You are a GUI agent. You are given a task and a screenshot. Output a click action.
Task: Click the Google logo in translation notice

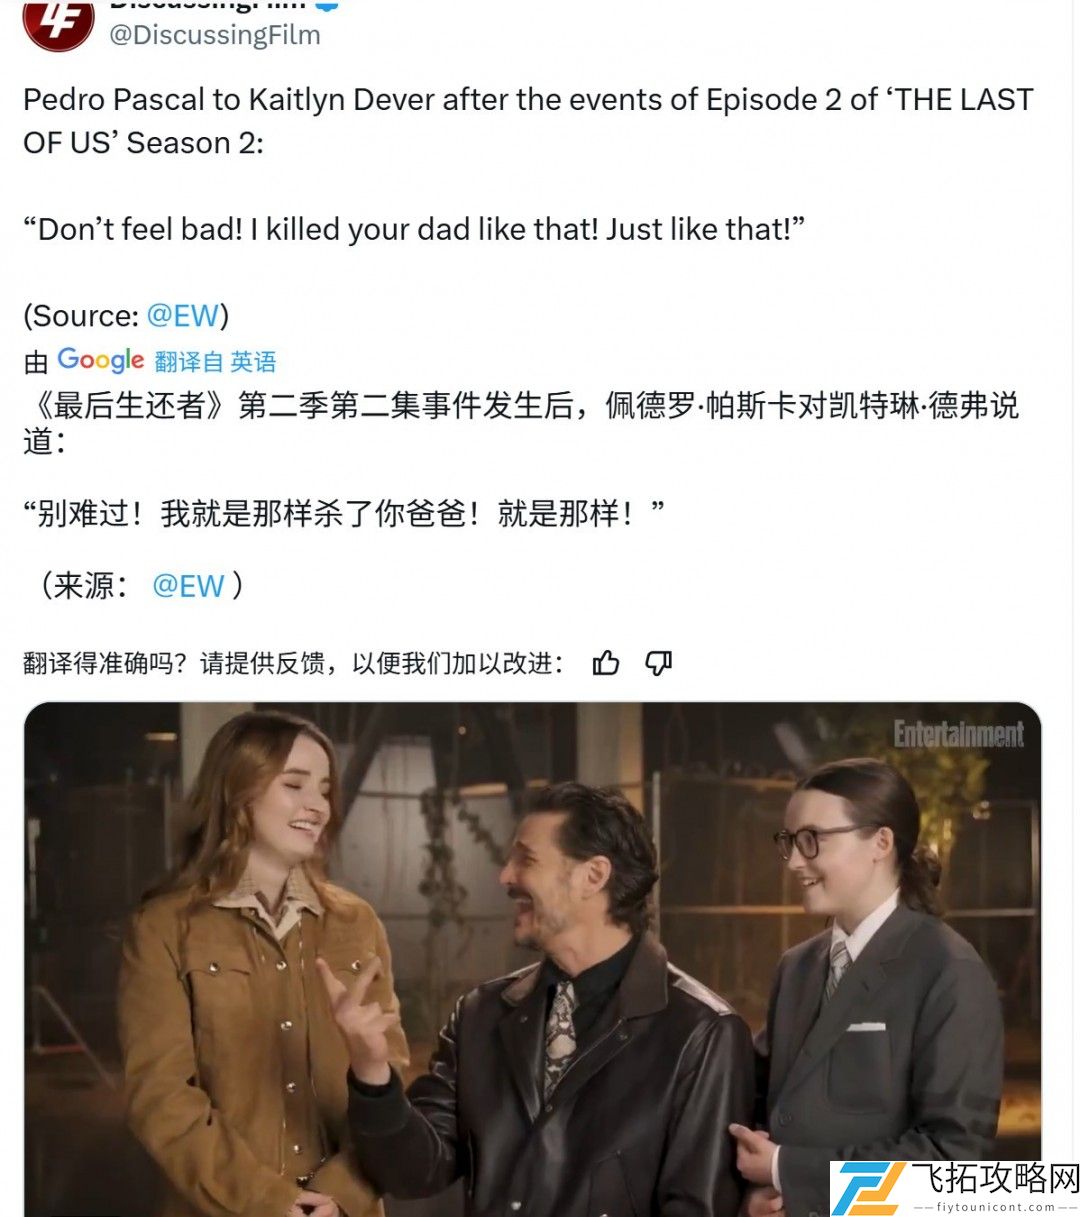(101, 360)
